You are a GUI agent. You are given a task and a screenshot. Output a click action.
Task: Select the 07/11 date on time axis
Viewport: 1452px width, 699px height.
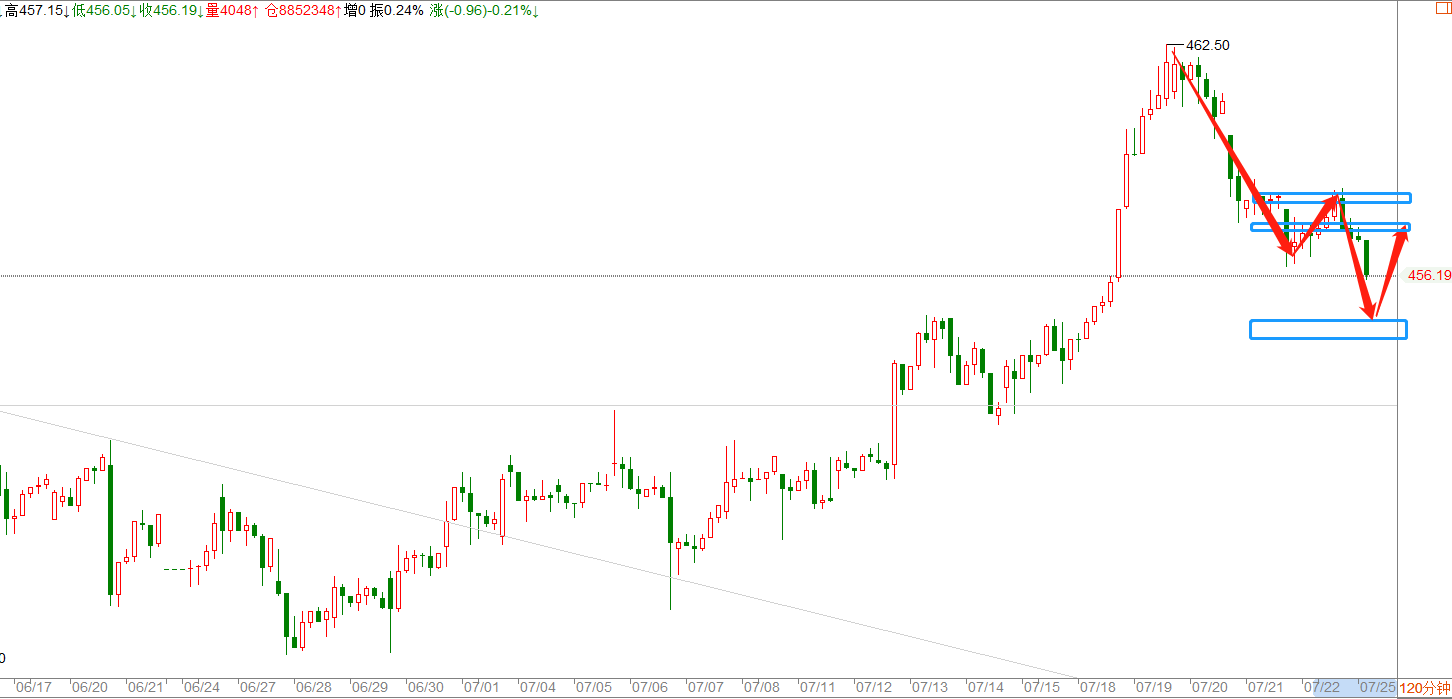[x=819, y=688]
